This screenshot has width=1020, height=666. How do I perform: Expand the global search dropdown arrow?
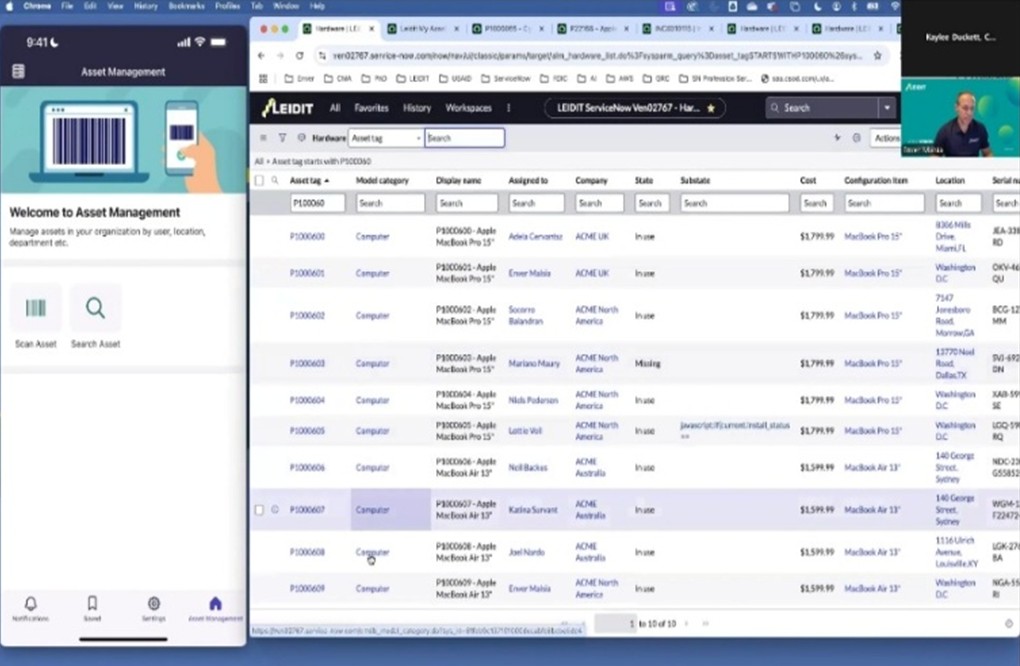point(886,108)
